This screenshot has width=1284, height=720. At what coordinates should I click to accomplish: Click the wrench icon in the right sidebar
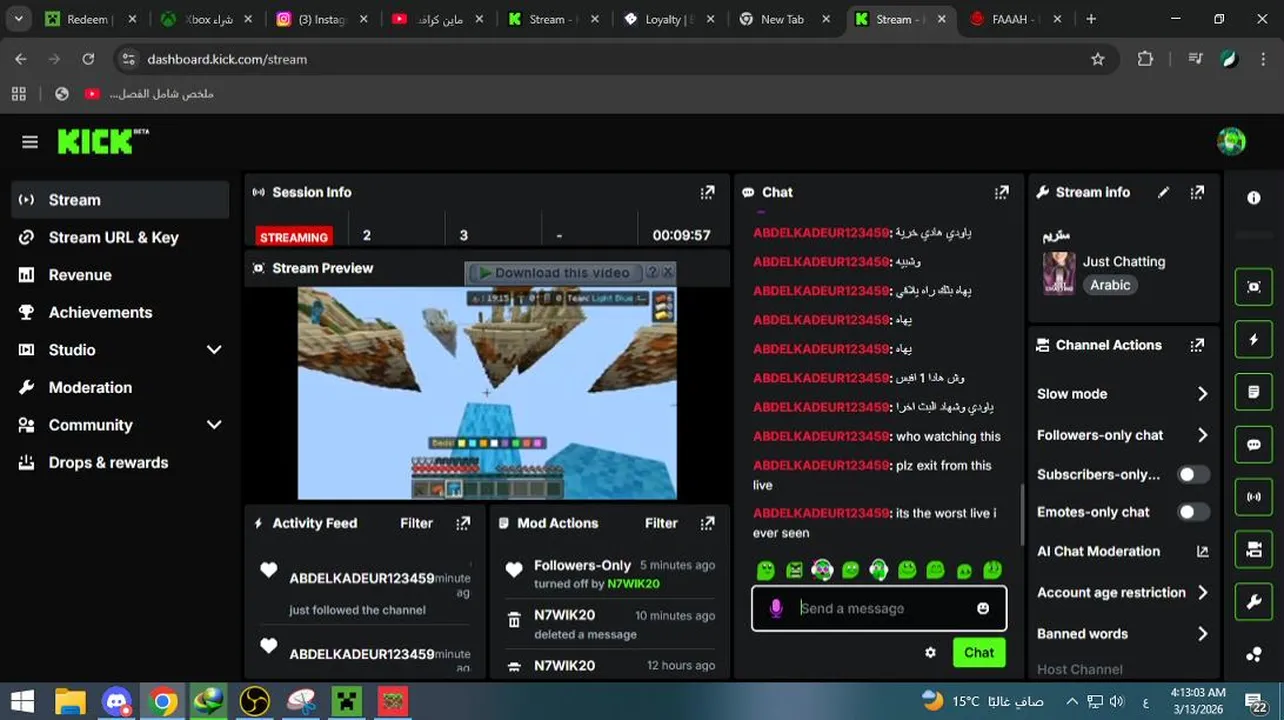pyautogui.click(x=1254, y=602)
